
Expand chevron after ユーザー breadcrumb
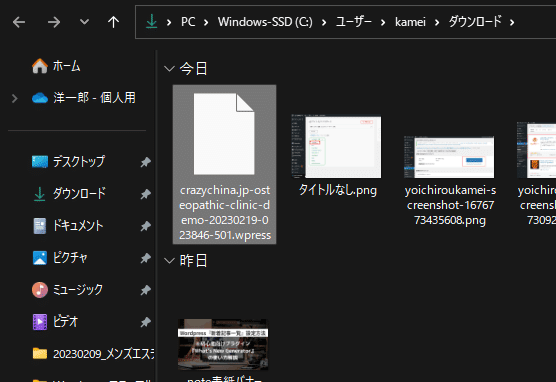point(383,23)
